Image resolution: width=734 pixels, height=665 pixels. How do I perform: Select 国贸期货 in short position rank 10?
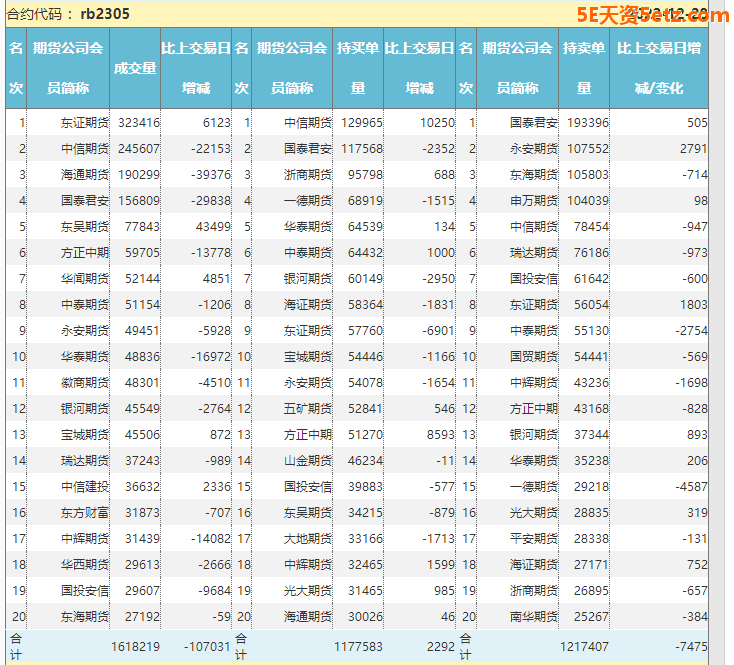(x=534, y=357)
